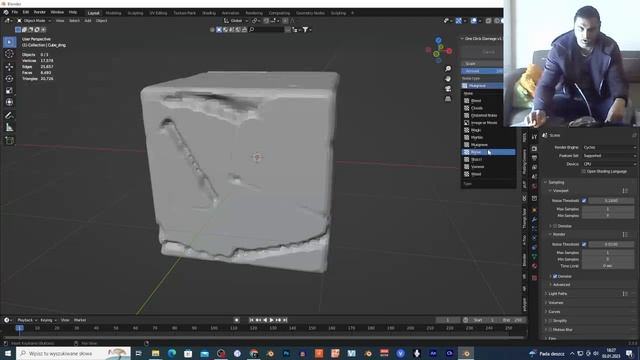Image resolution: width=640 pixels, height=360 pixels.
Task: Toggle the auto keying record button
Action: click(x=237, y=320)
